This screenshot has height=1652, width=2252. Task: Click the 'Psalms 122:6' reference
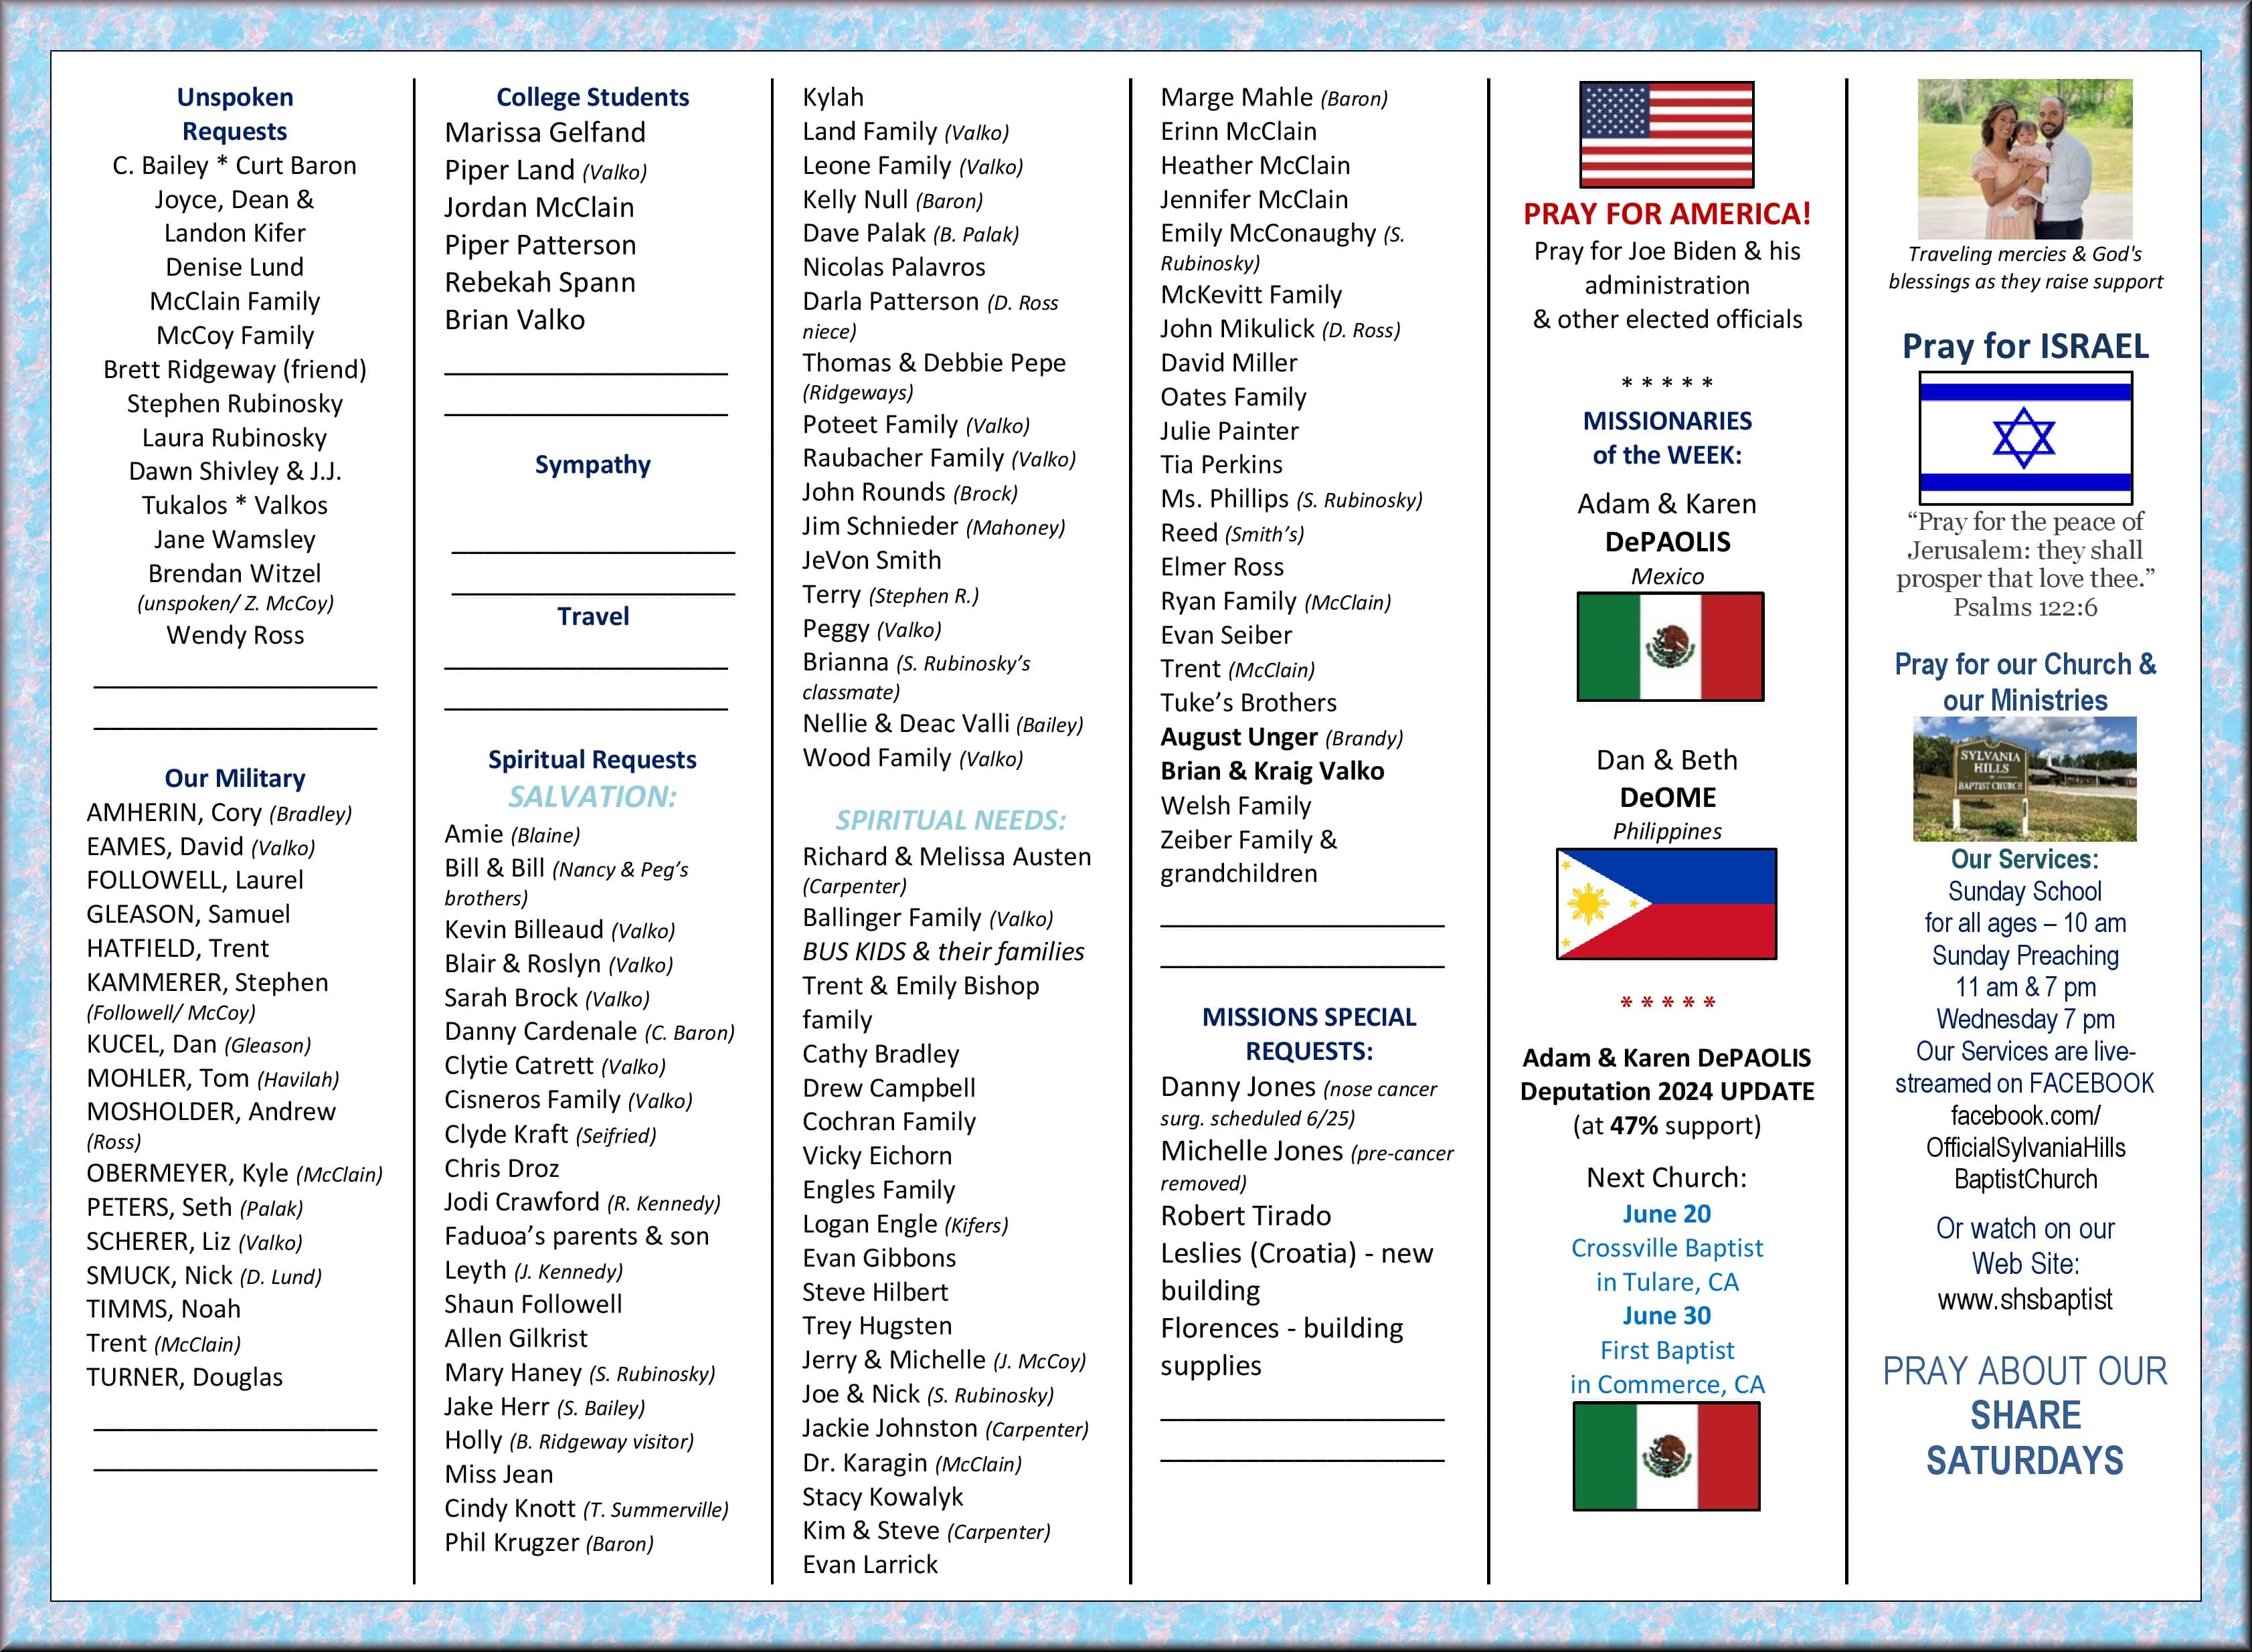pos(2025,607)
